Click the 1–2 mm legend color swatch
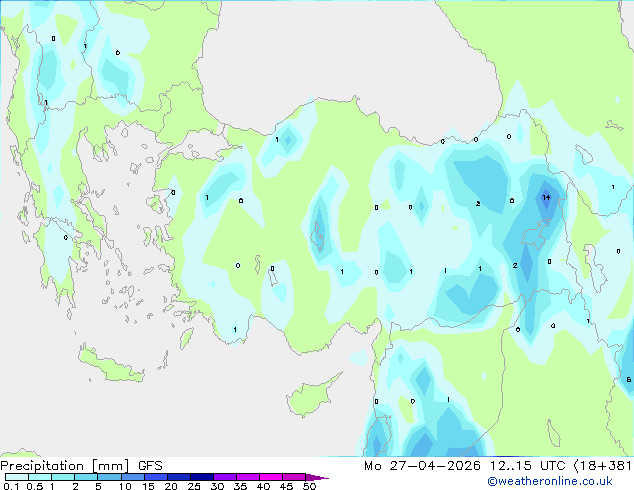The image size is (634, 490). pyautogui.click(x=63, y=477)
